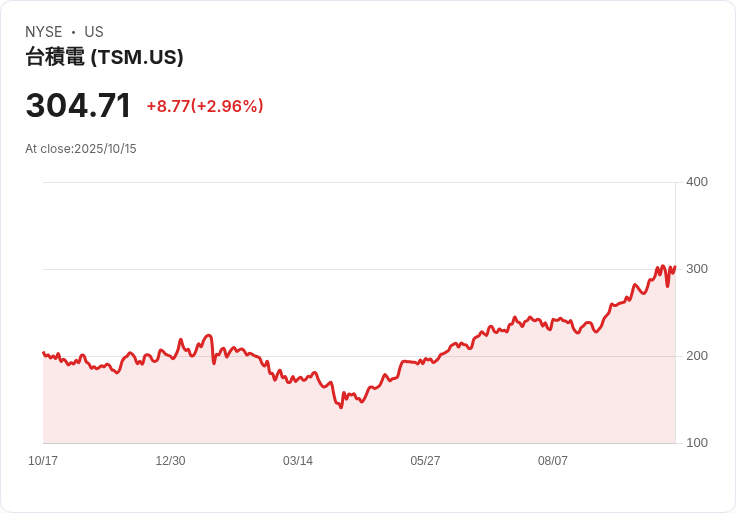736x513 pixels.
Task: Click the NYSE exchange label
Action: pyautogui.click(x=44, y=32)
